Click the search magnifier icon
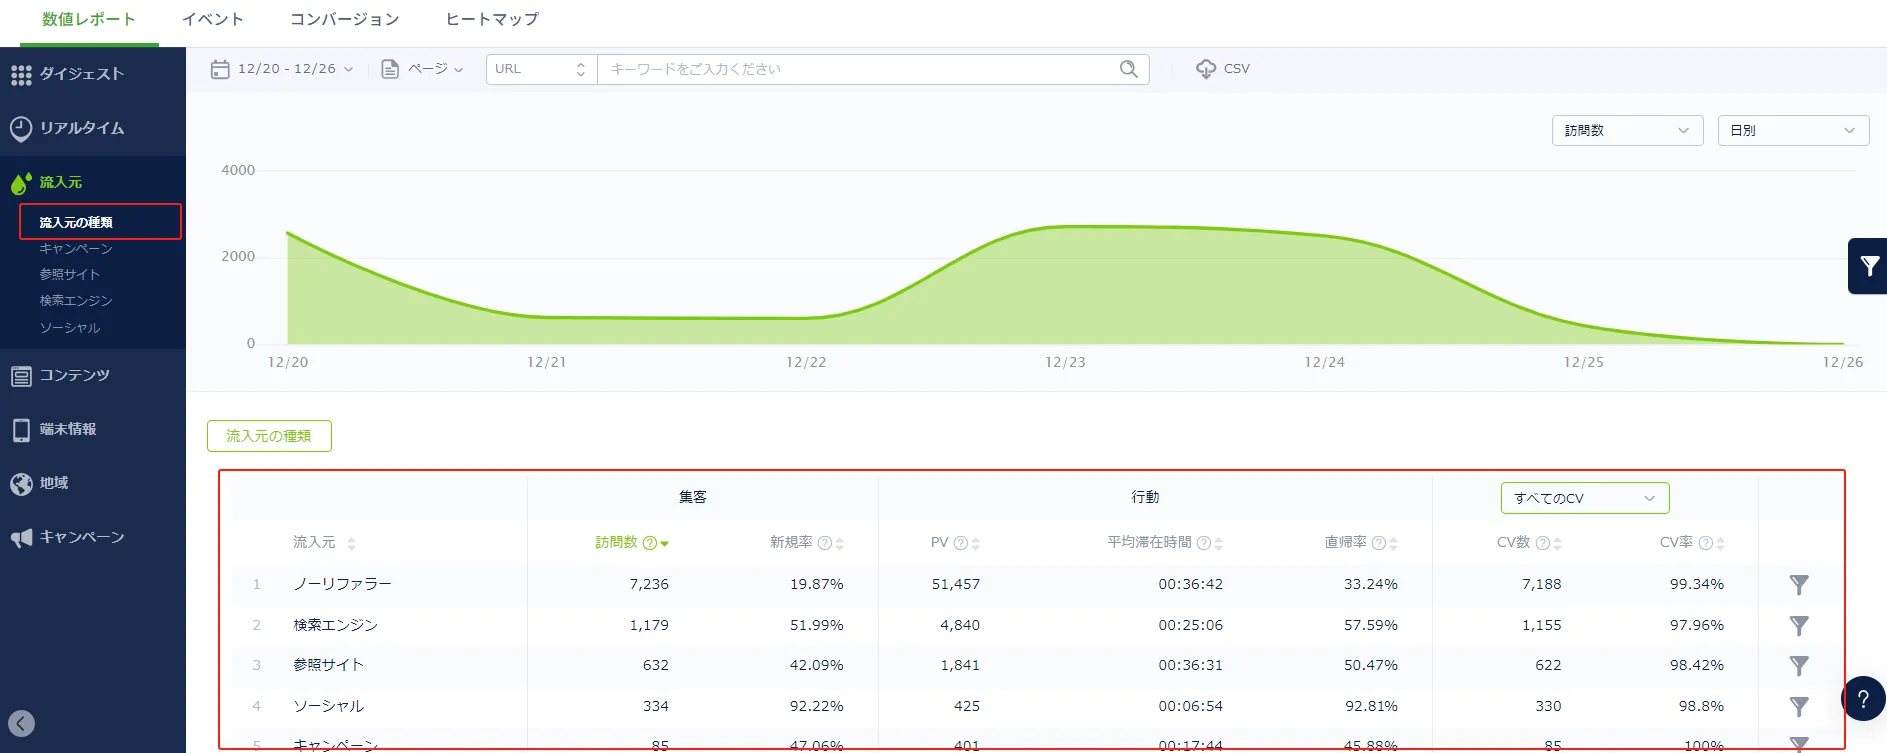Image resolution: width=1887 pixels, height=753 pixels. point(1128,69)
